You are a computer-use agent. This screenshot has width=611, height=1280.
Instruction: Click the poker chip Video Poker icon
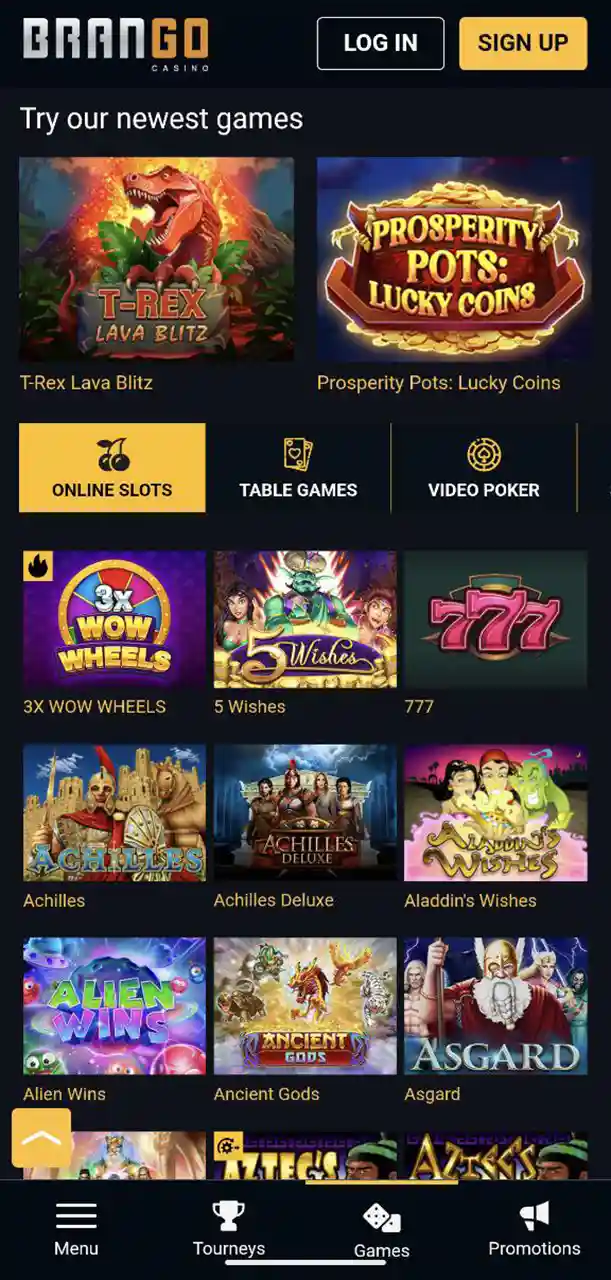(x=484, y=455)
